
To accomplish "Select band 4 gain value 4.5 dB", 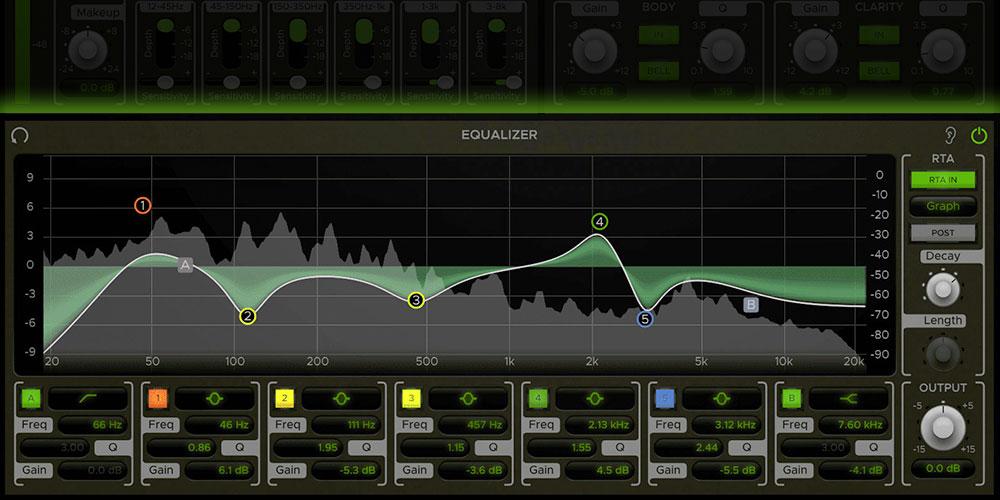I will click(x=601, y=471).
